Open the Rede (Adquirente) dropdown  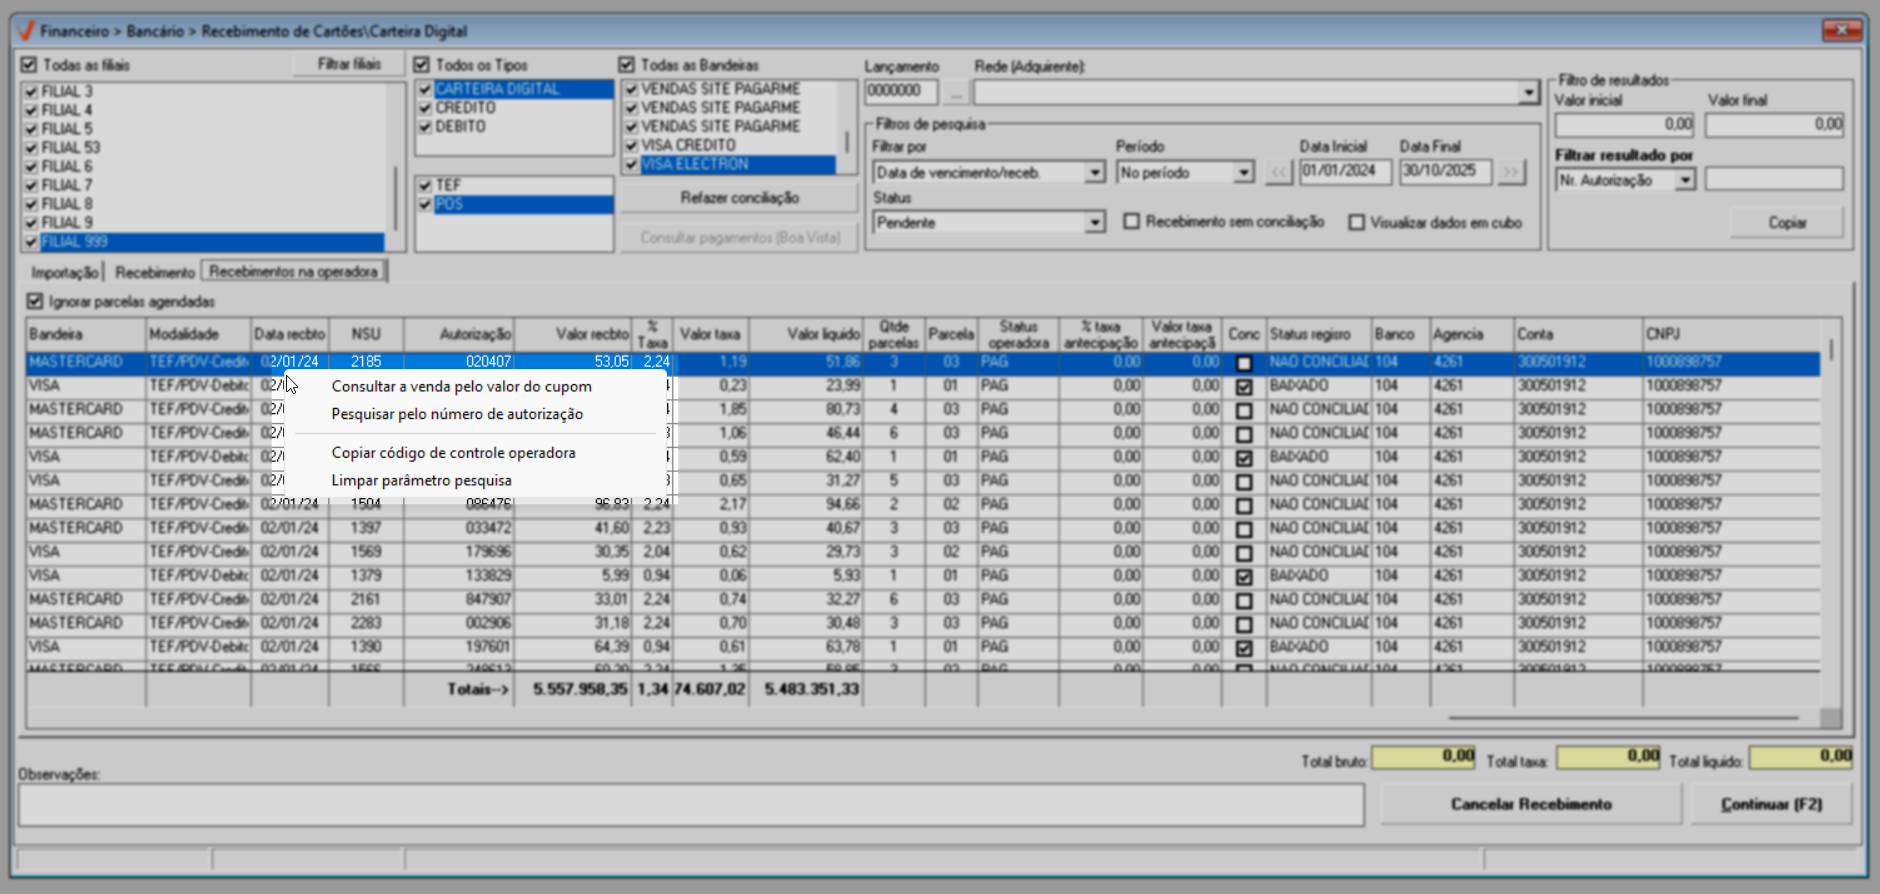pyautogui.click(x=1528, y=93)
